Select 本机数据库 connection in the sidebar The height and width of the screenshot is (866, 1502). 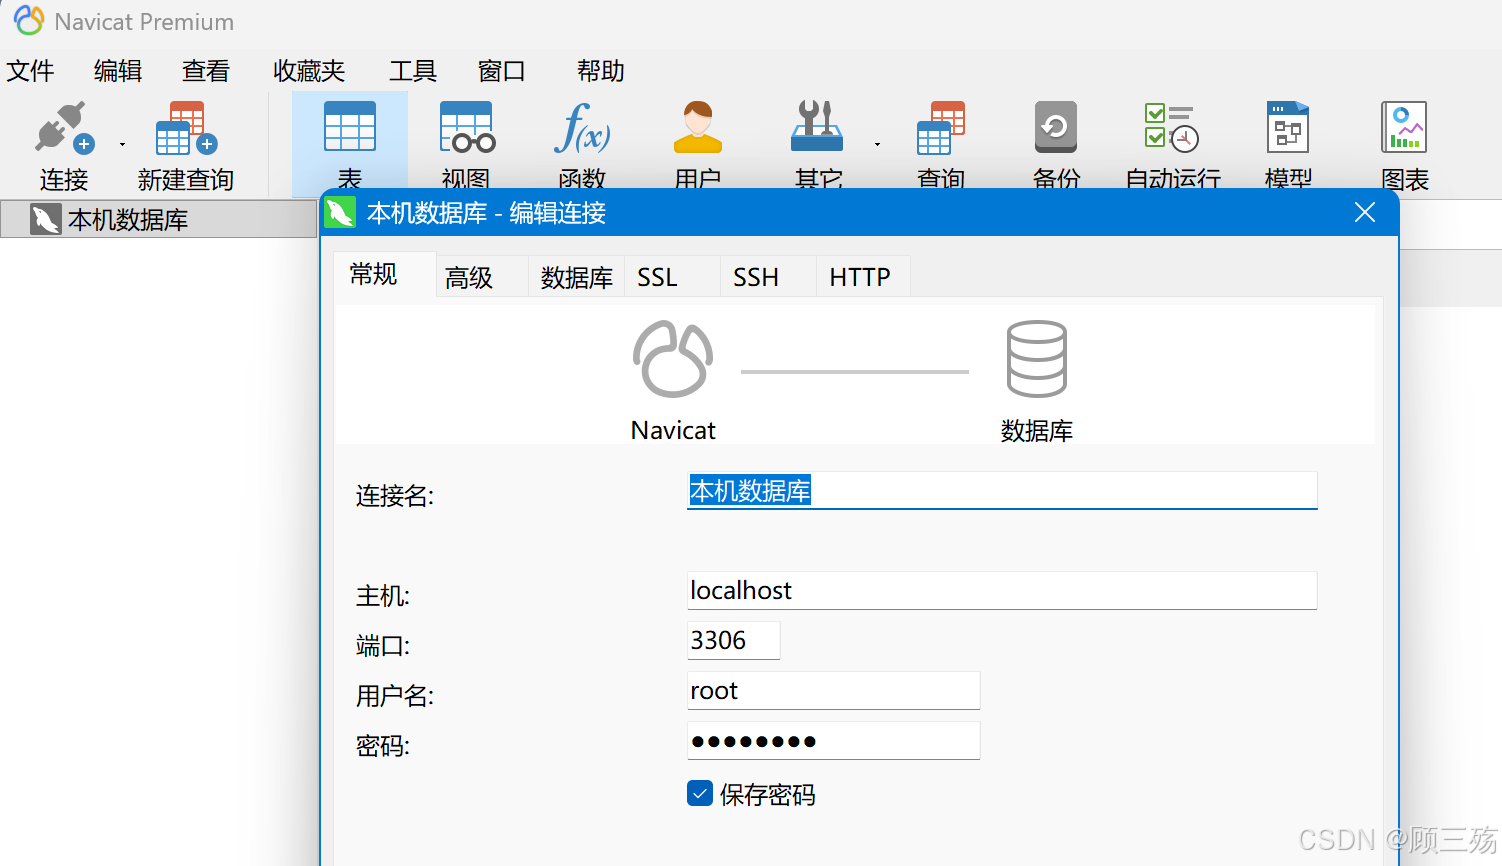point(158,219)
